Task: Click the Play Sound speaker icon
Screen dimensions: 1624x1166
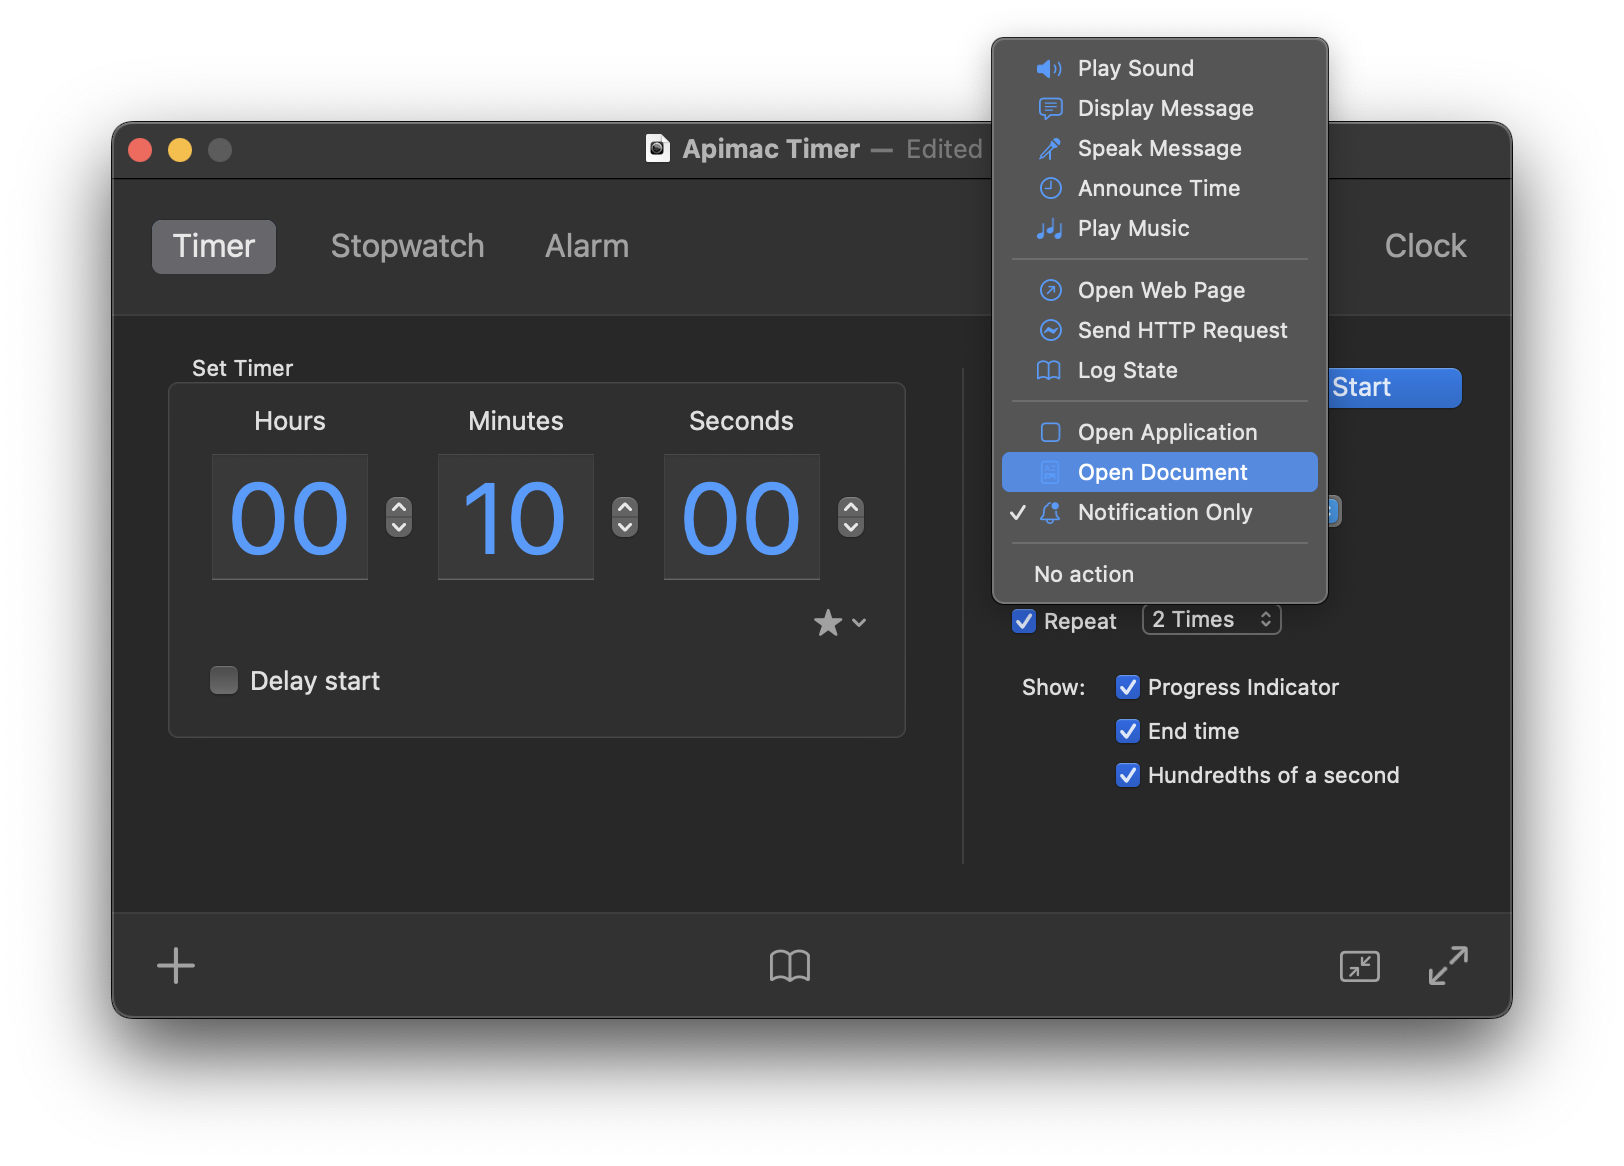Action: [x=1049, y=69]
